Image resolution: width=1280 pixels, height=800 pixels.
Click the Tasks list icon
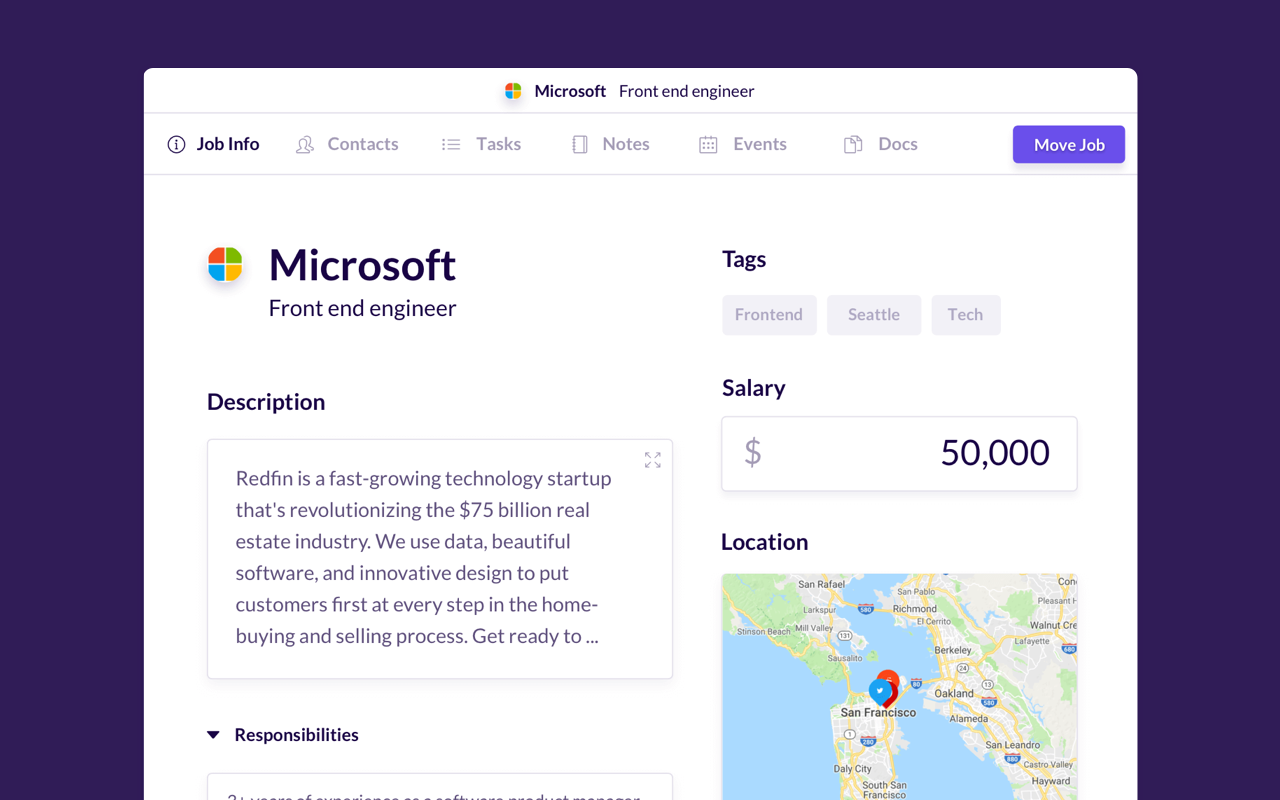451,145
